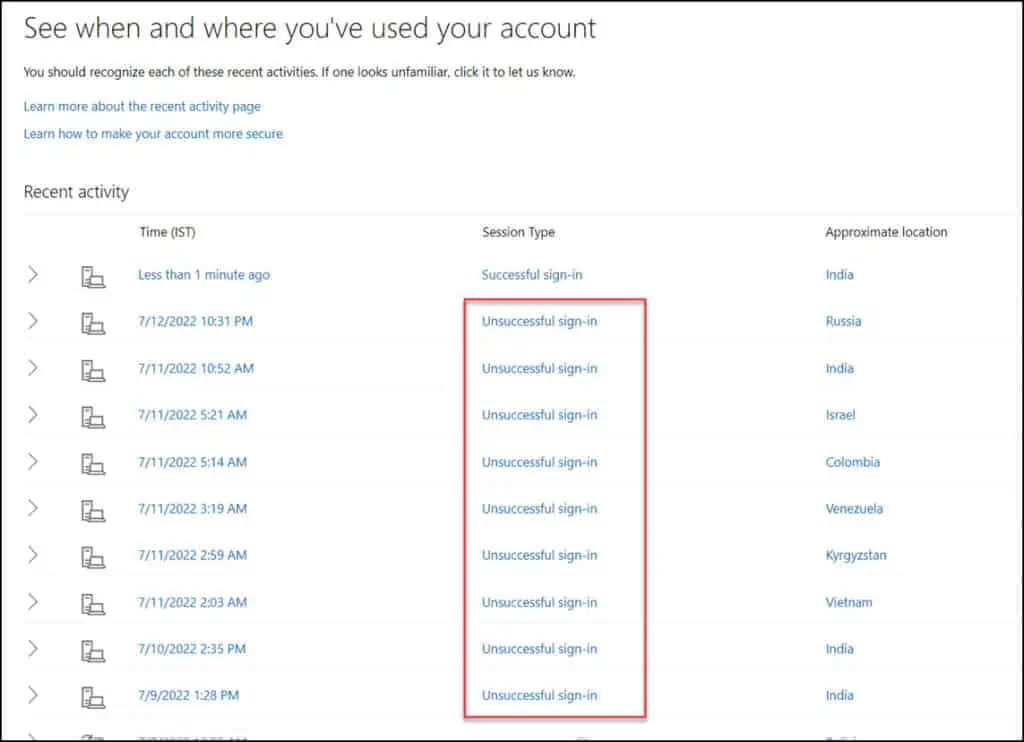Image resolution: width=1024 pixels, height=742 pixels.
Task: Click 7/10/2022 2:35 PM timestamp
Action: coord(191,649)
